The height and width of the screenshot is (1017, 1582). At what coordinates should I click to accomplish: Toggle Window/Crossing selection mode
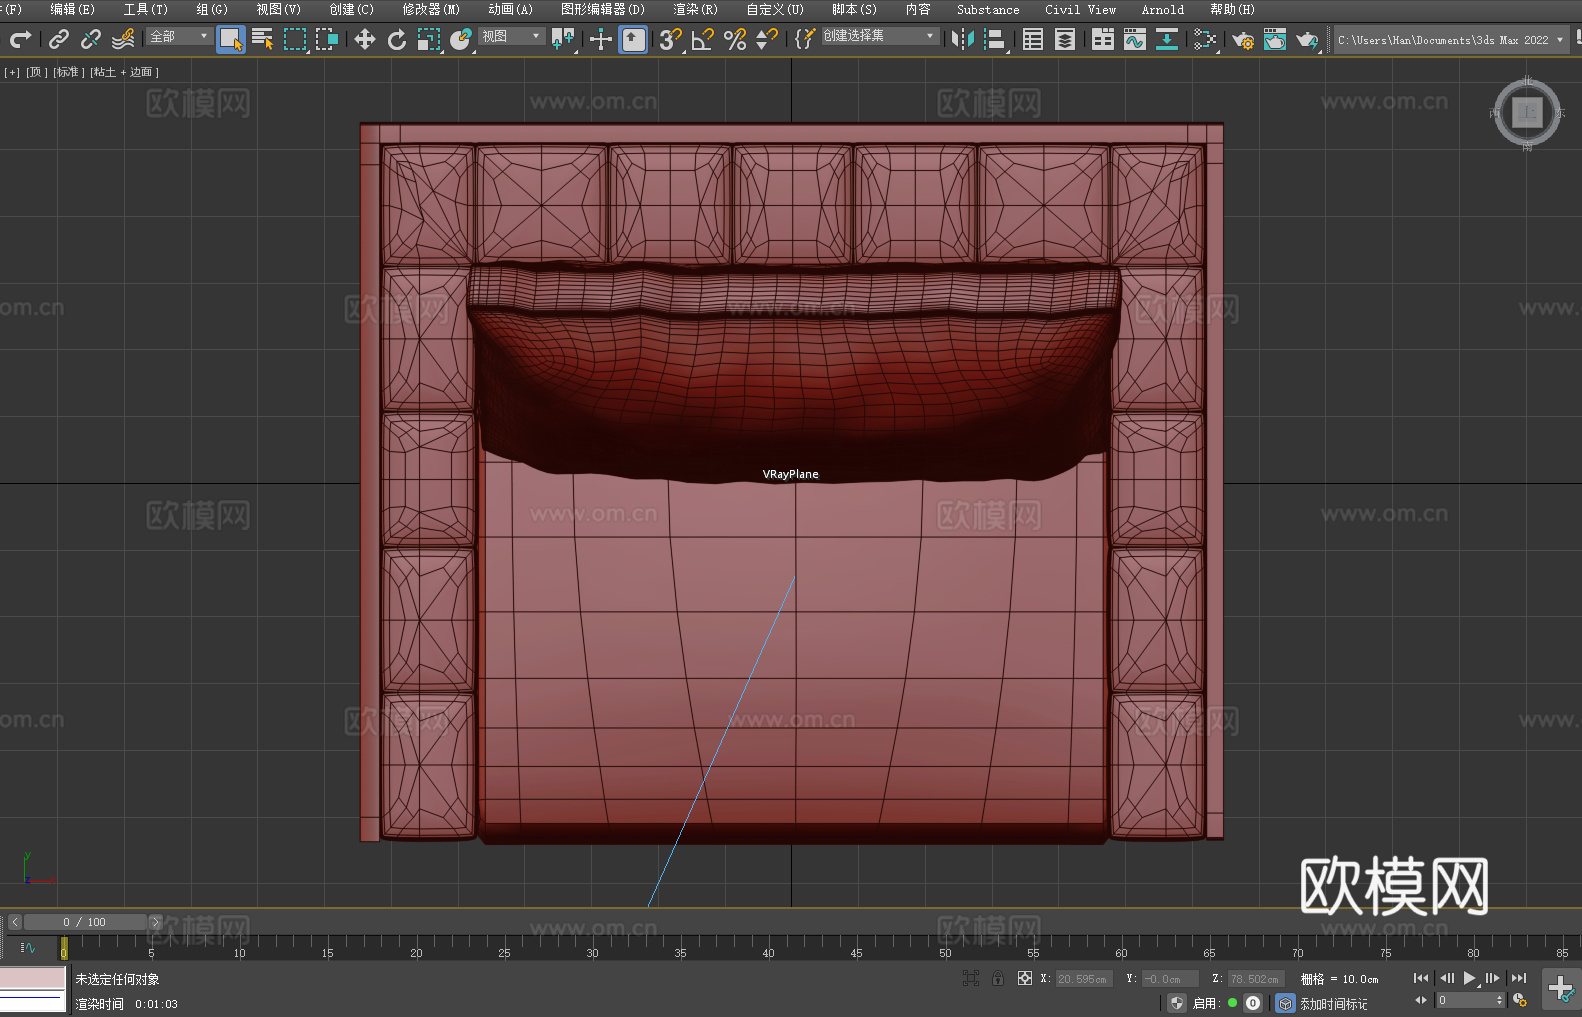pyautogui.click(x=327, y=39)
